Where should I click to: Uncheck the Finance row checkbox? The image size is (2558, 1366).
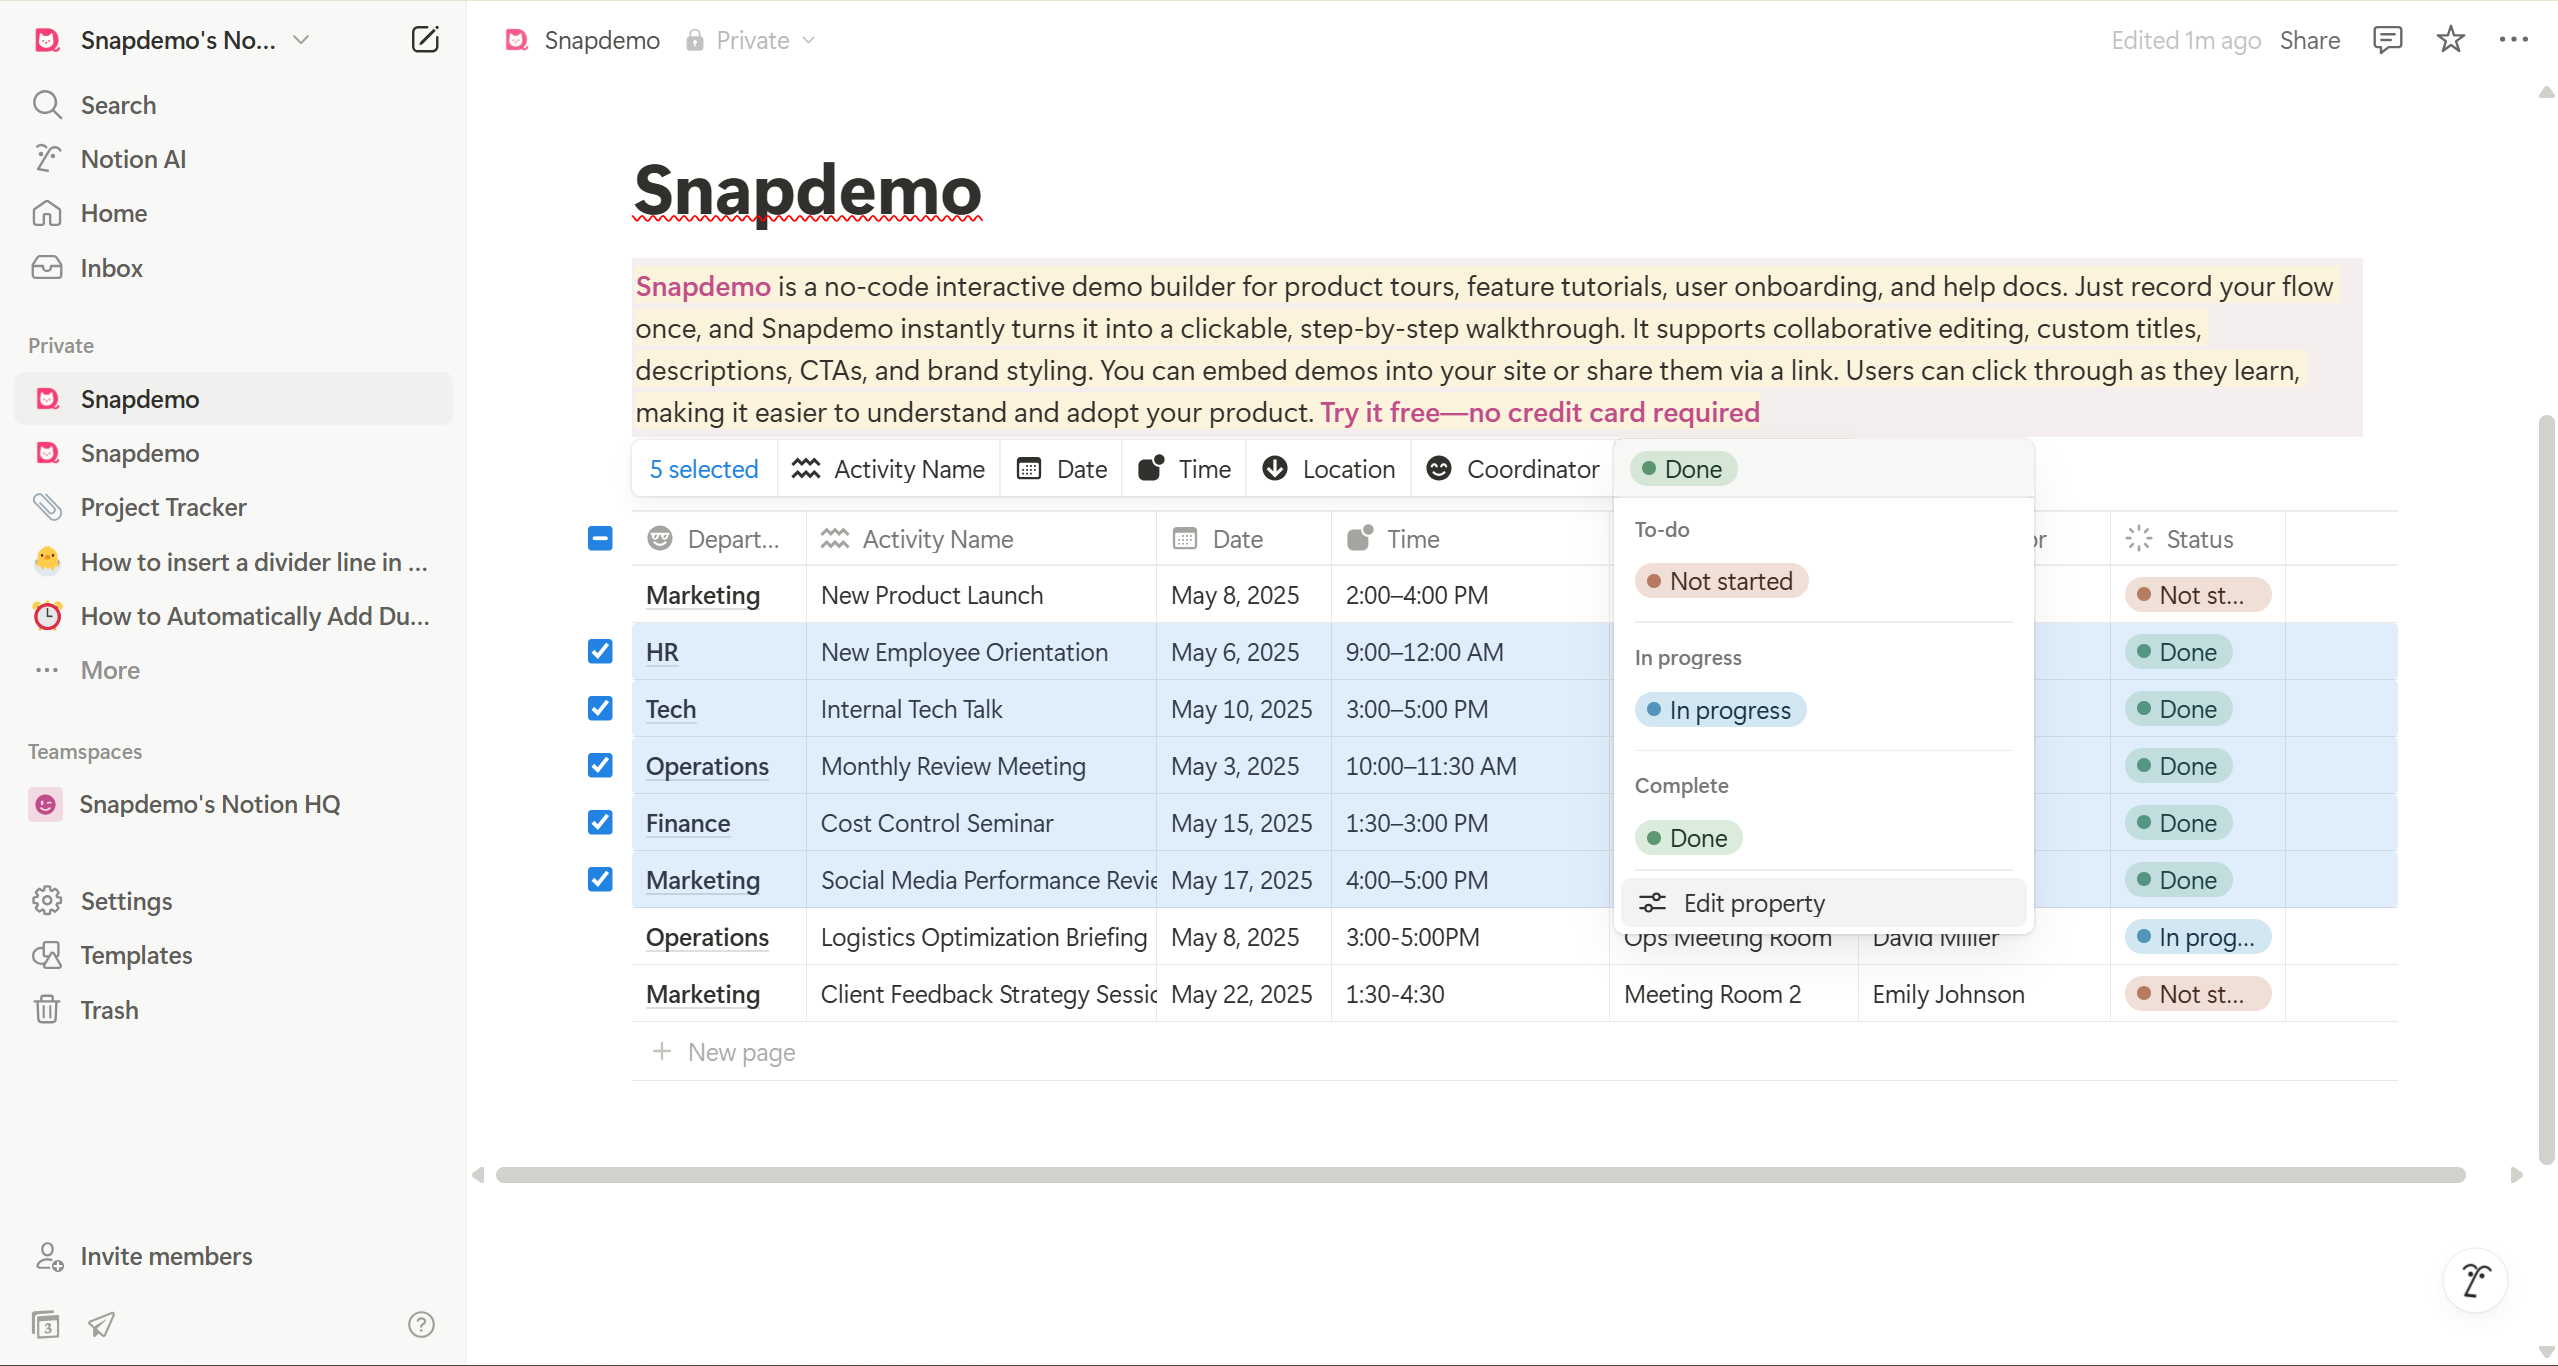(x=600, y=823)
